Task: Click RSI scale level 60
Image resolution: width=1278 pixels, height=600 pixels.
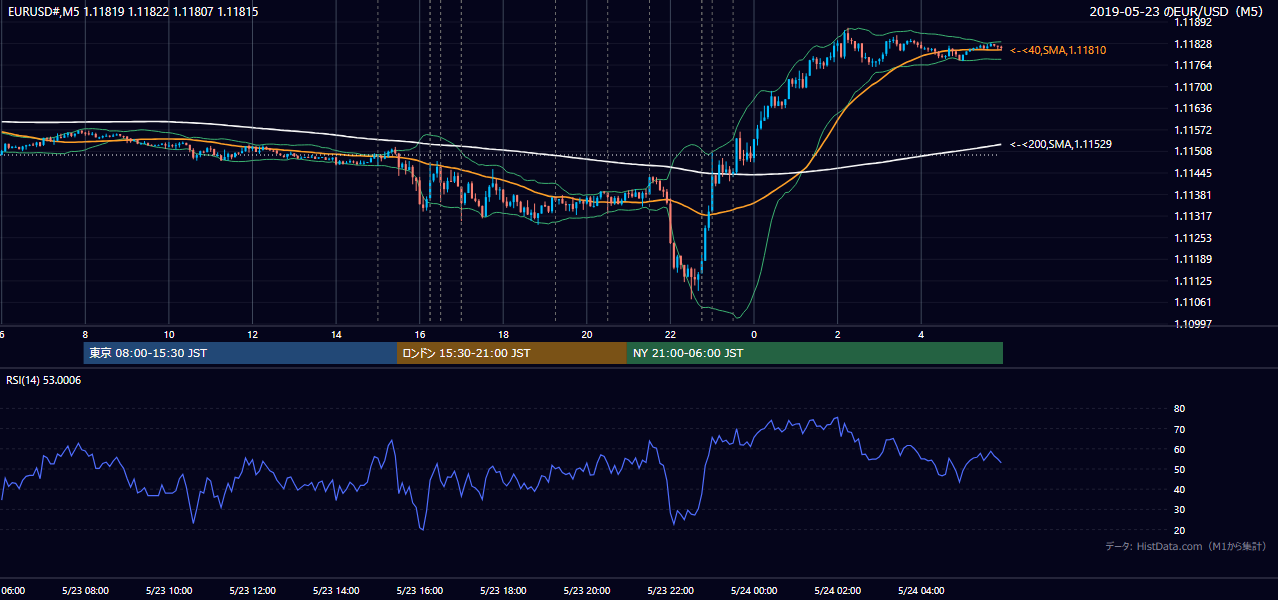Action: 1180,449
